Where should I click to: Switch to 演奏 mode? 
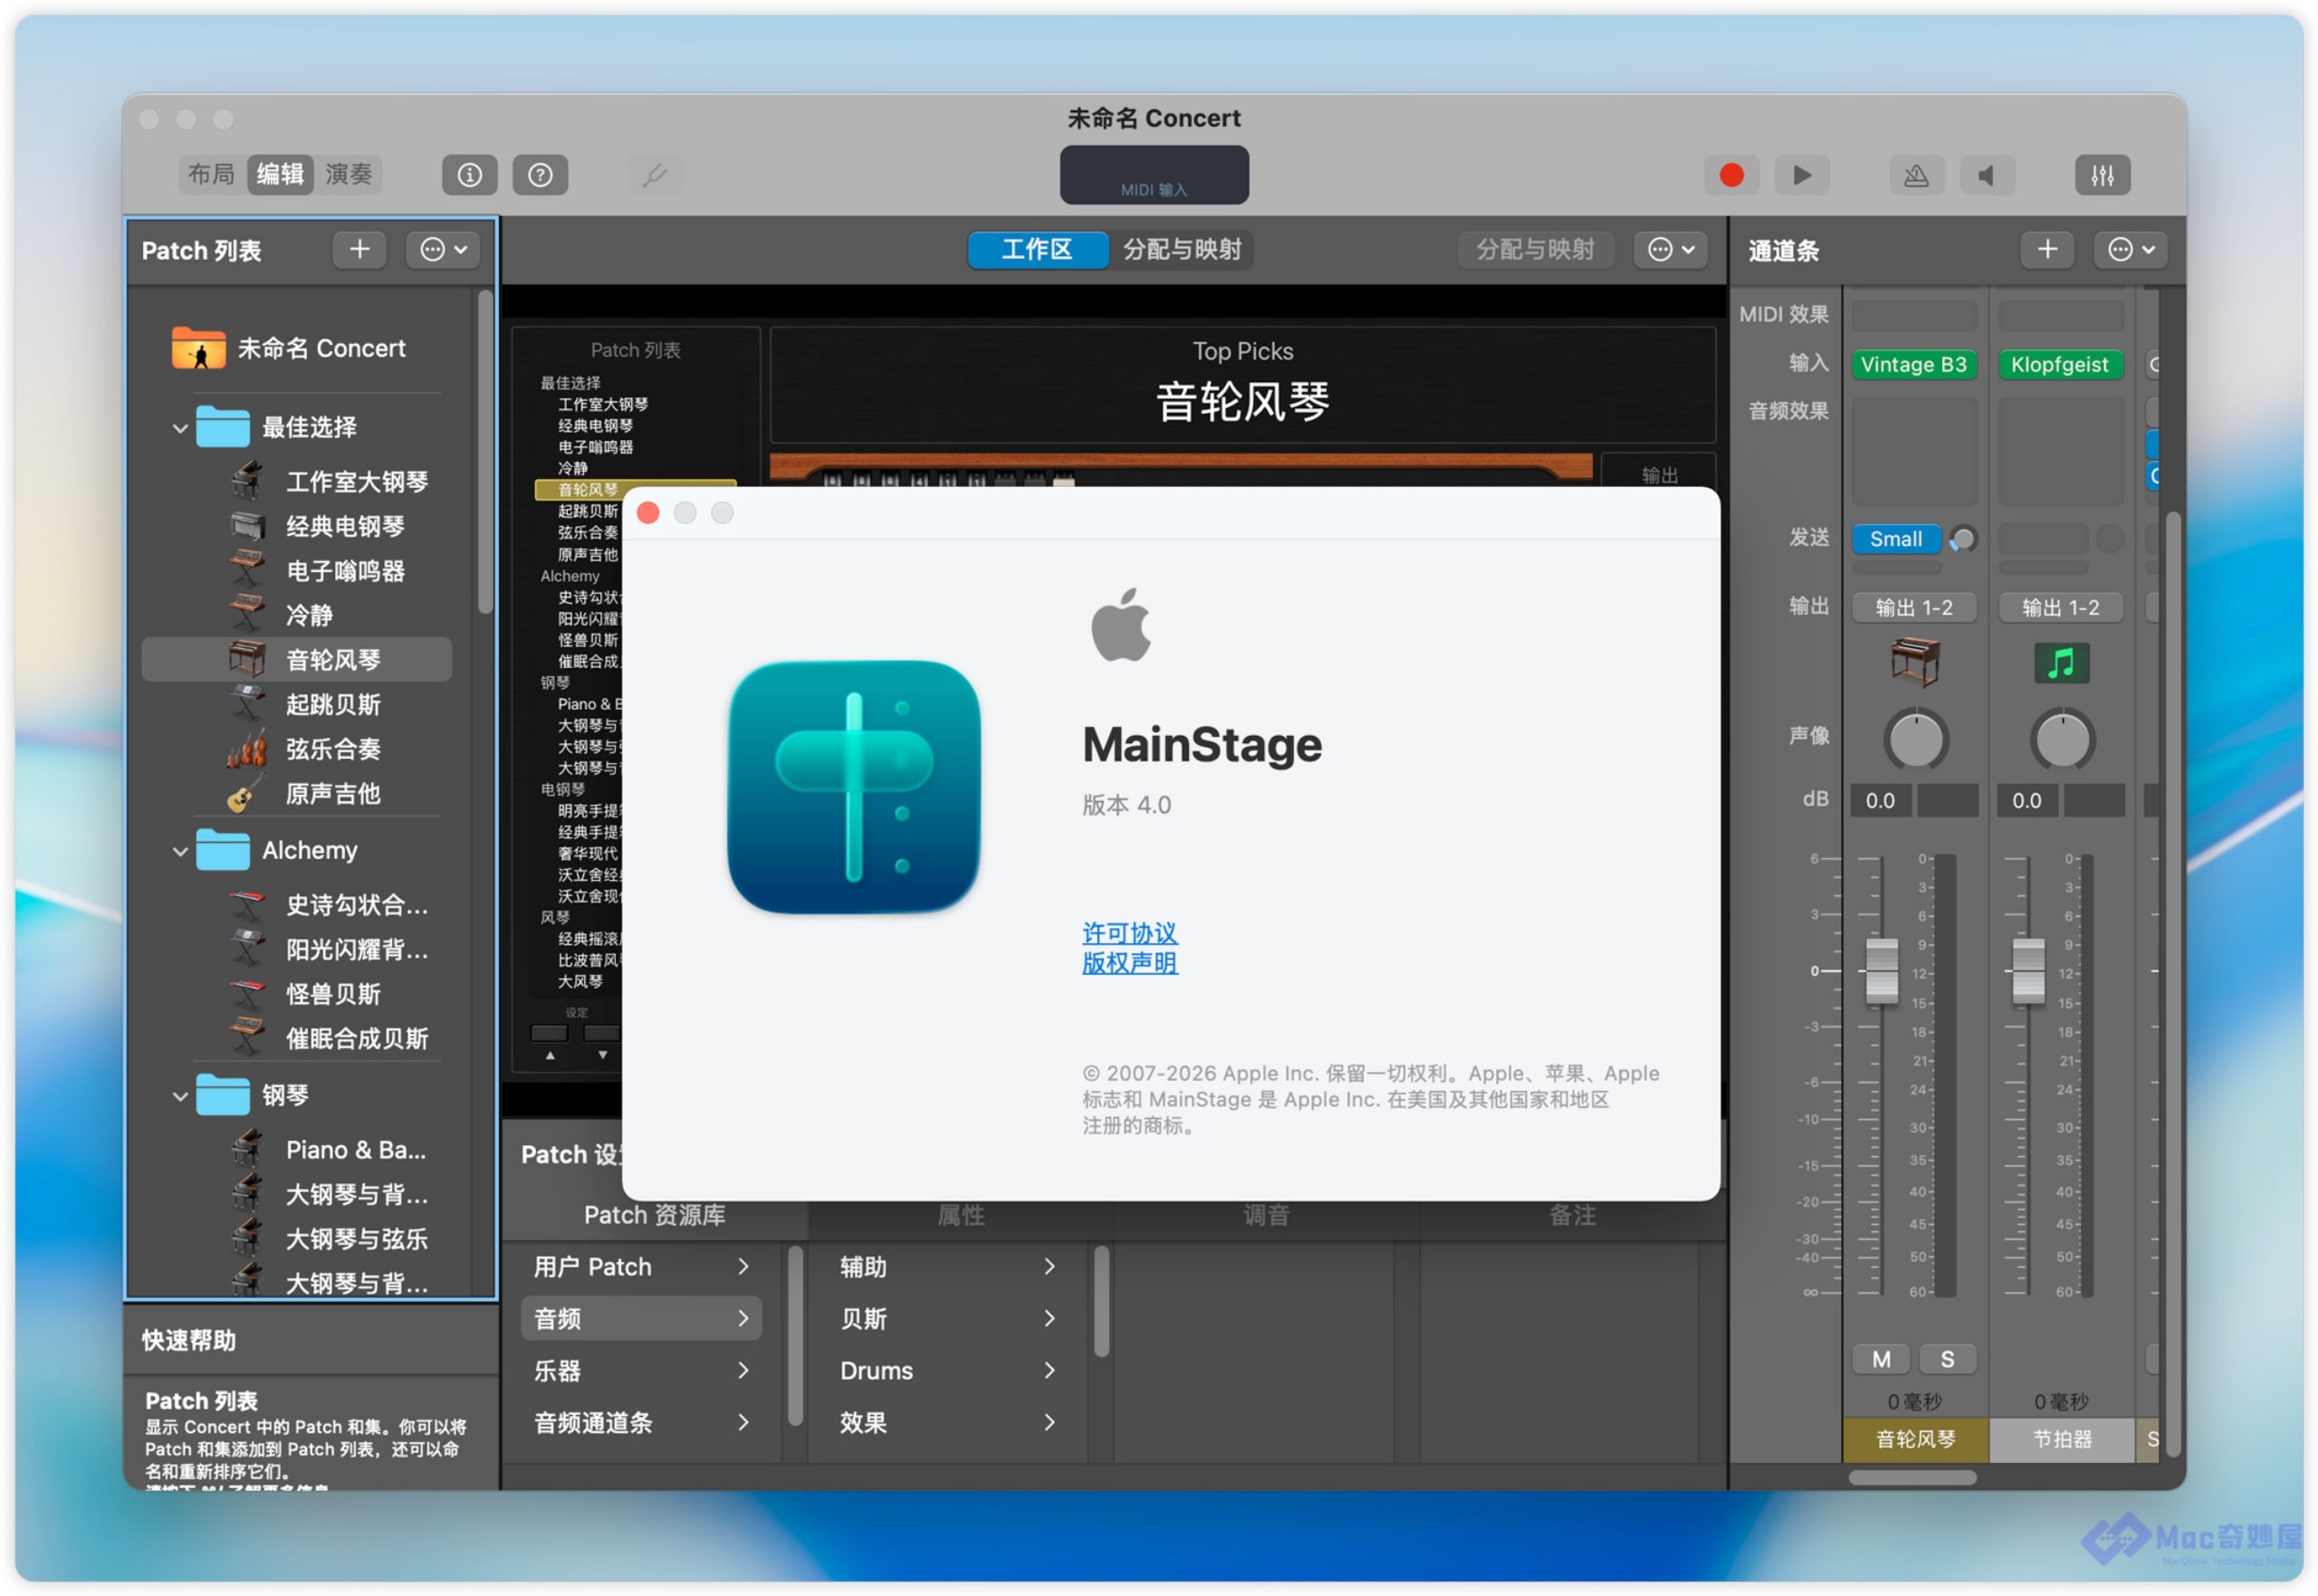(x=348, y=174)
